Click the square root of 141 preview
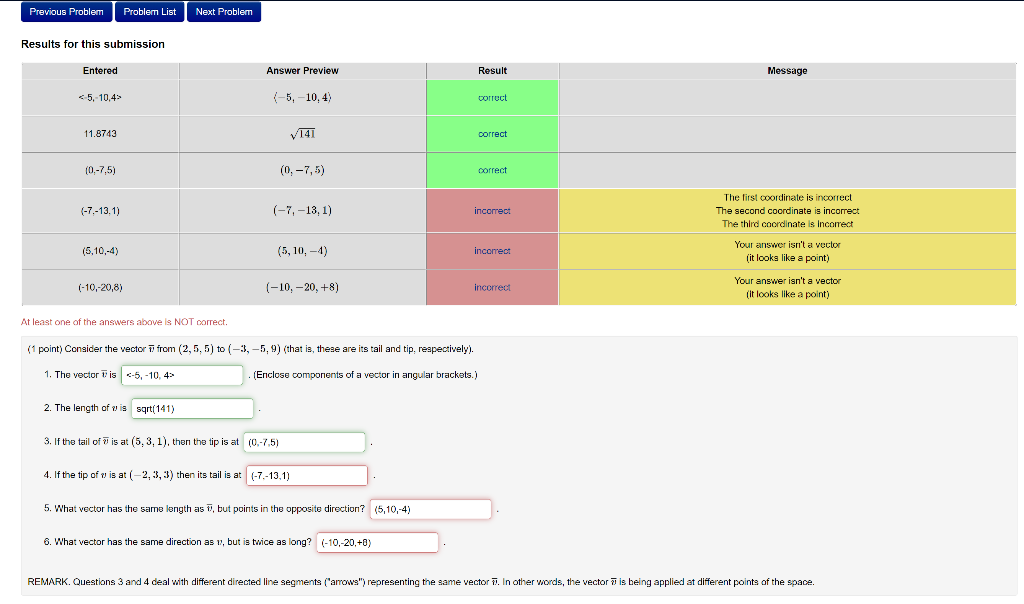The height and width of the screenshot is (604, 1024). 302,134
